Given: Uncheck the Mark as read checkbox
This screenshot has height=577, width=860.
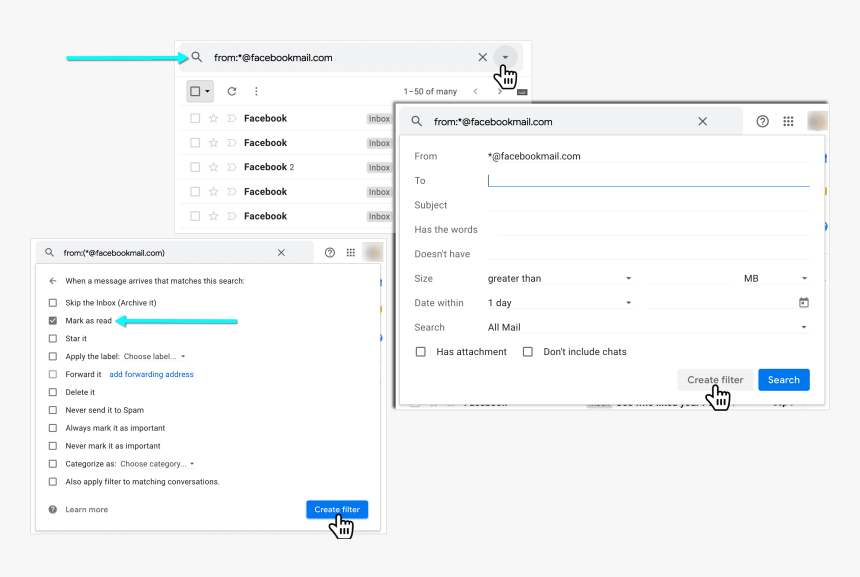Looking at the screenshot, I should [53, 320].
